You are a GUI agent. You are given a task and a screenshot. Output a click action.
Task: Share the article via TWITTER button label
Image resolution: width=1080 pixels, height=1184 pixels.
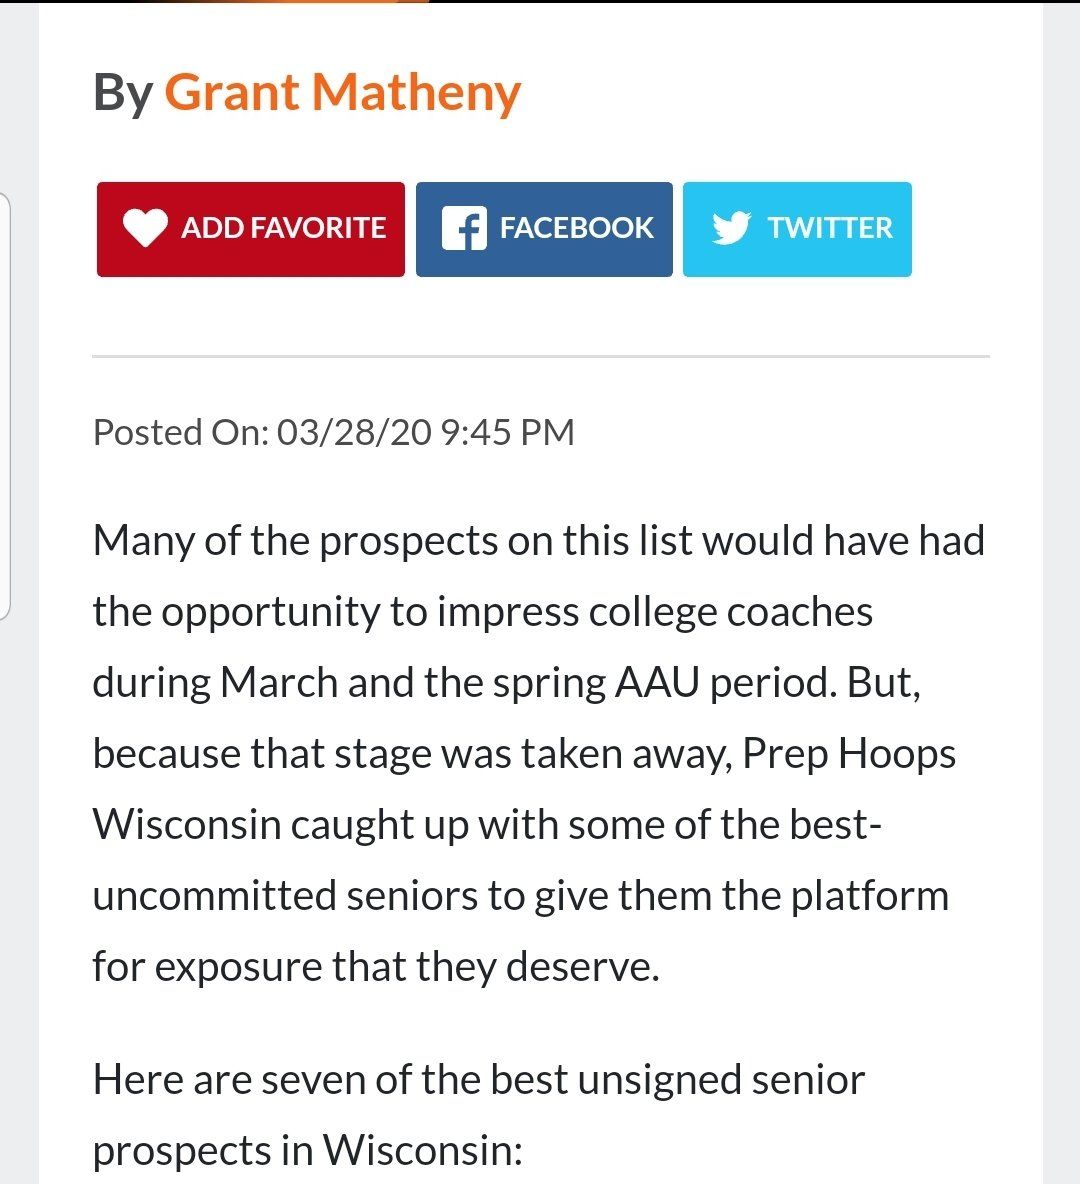coord(829,228)
